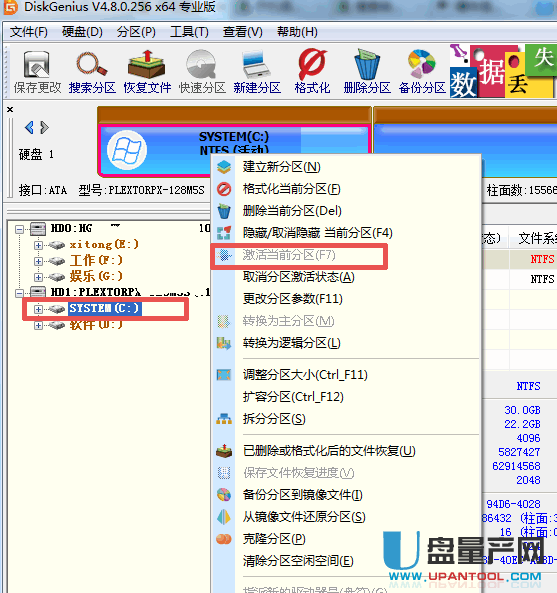Create a partition with 新建分区 icon
This screenshot has height=593, width=557.
tap(257, 72)
